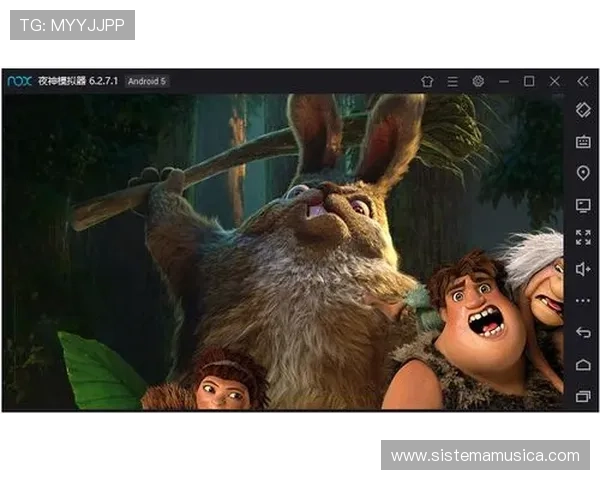Maximize the Nox emulator window
The height and width of the screenshot is (480, 600).
tap(529, 81)
